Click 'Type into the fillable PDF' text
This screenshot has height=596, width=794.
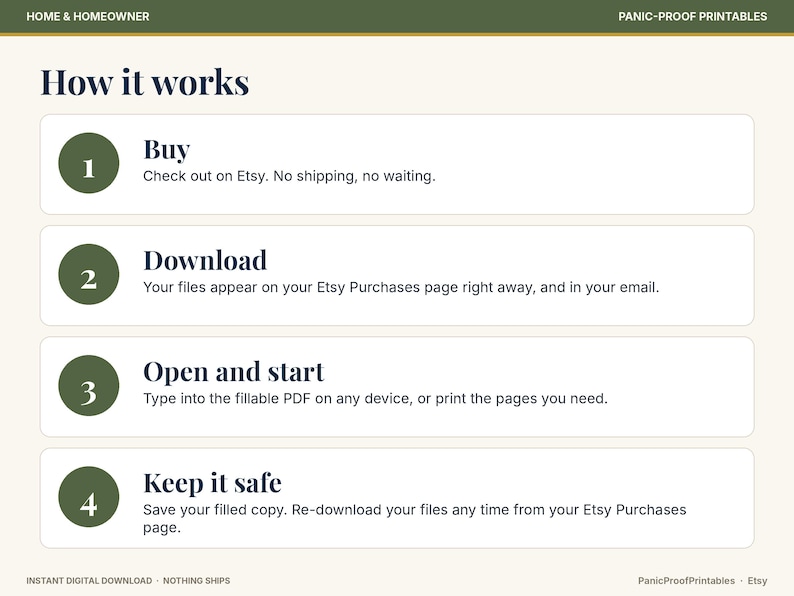click(x=375, y=399)
